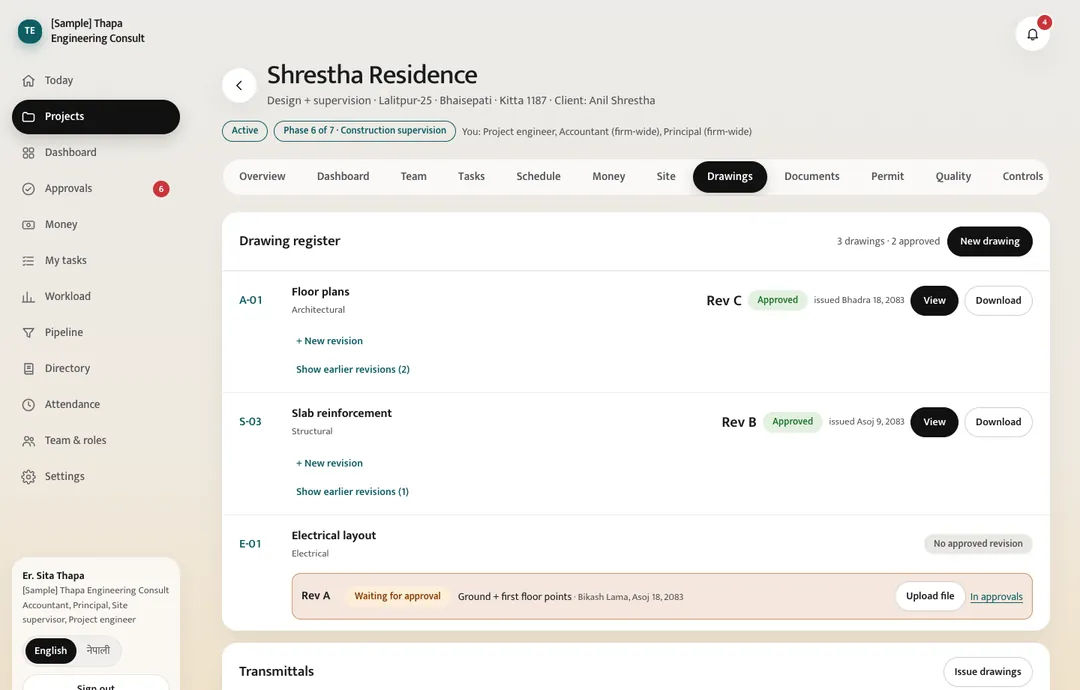Click drawing number E-01

(250, 544)
